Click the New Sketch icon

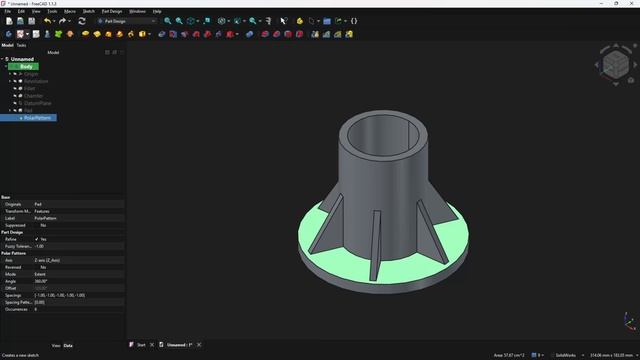point(20,34)
